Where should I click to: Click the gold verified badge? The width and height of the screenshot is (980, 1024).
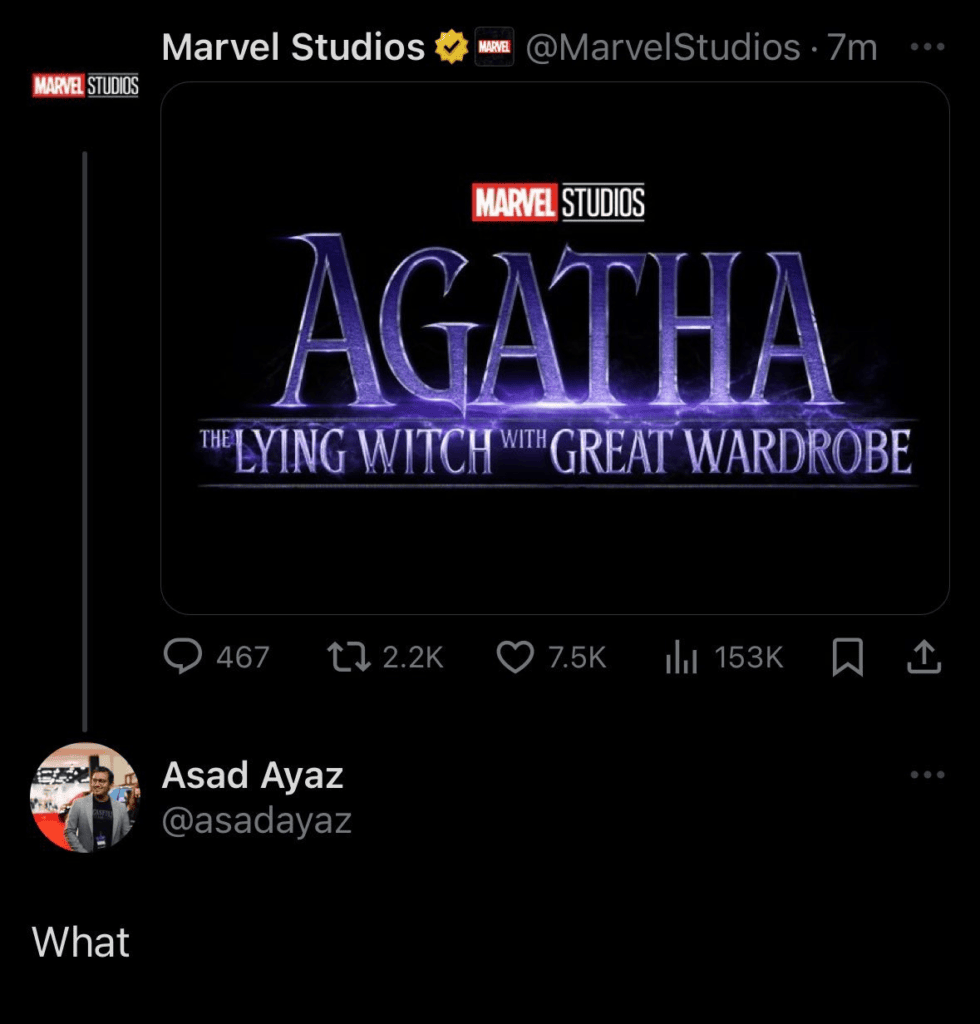pyautogui.click(x=451, y=47)
